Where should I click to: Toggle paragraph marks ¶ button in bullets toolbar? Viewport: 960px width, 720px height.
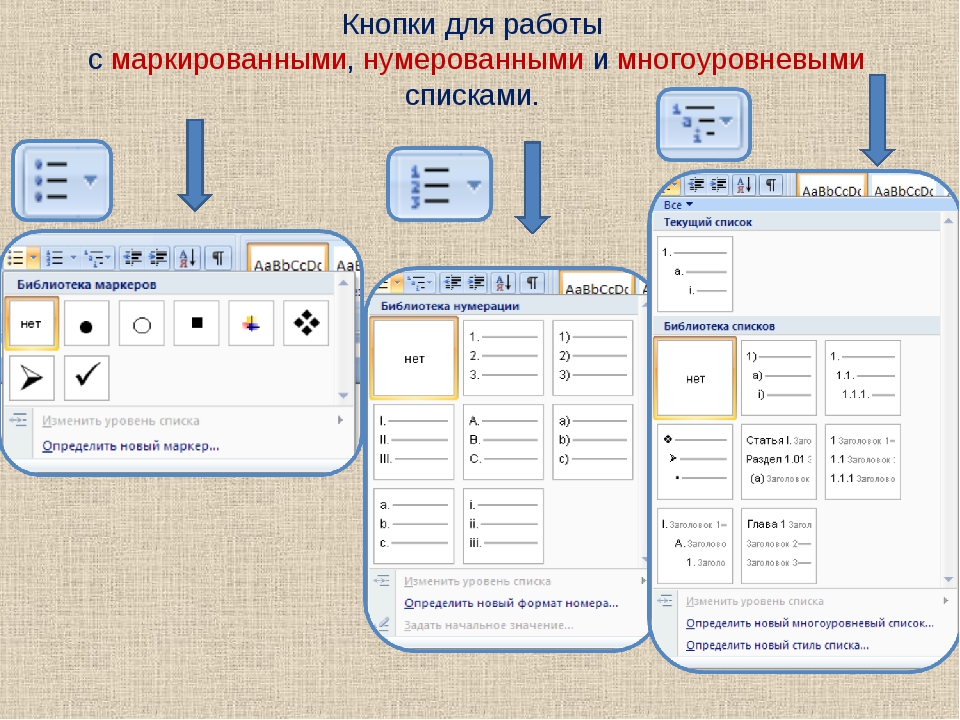pyautogui.click(x=218, y=258)
